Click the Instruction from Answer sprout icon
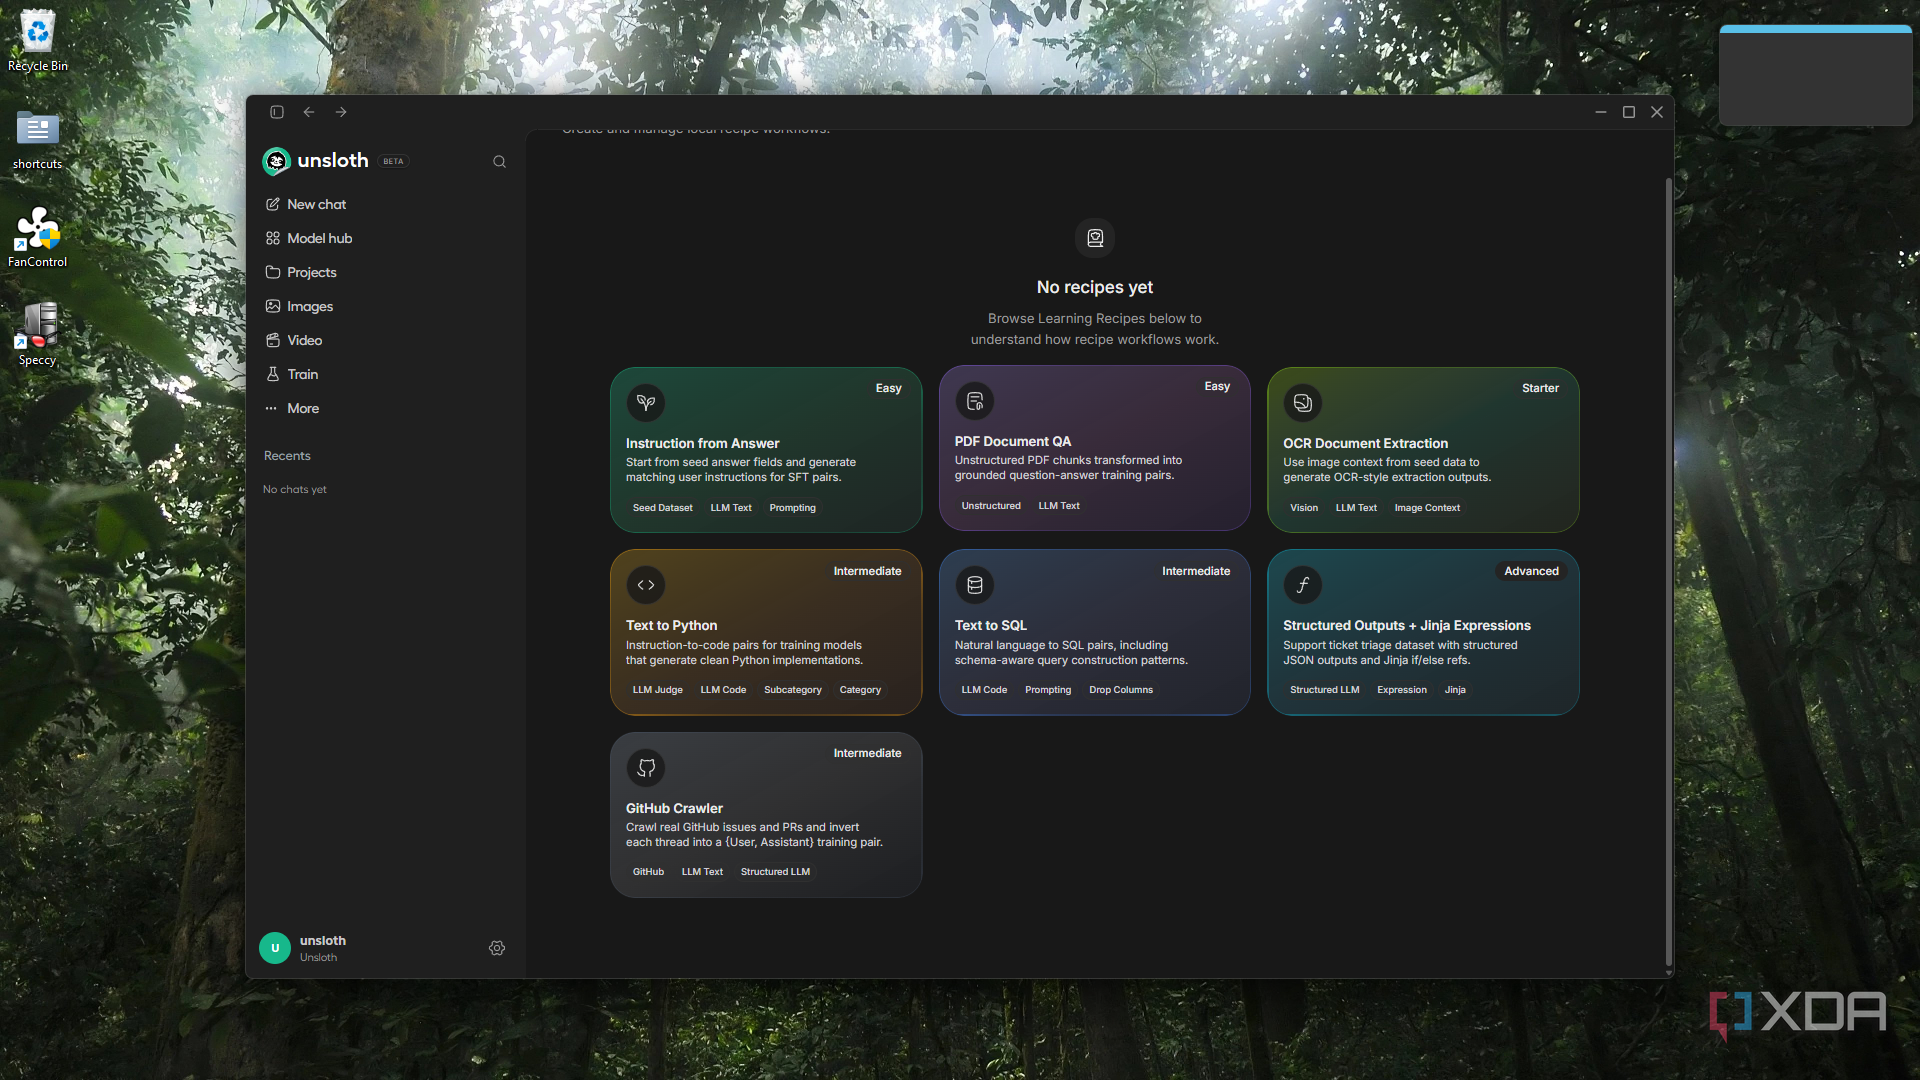1920x1080 pixels. [x=646, y=403]
